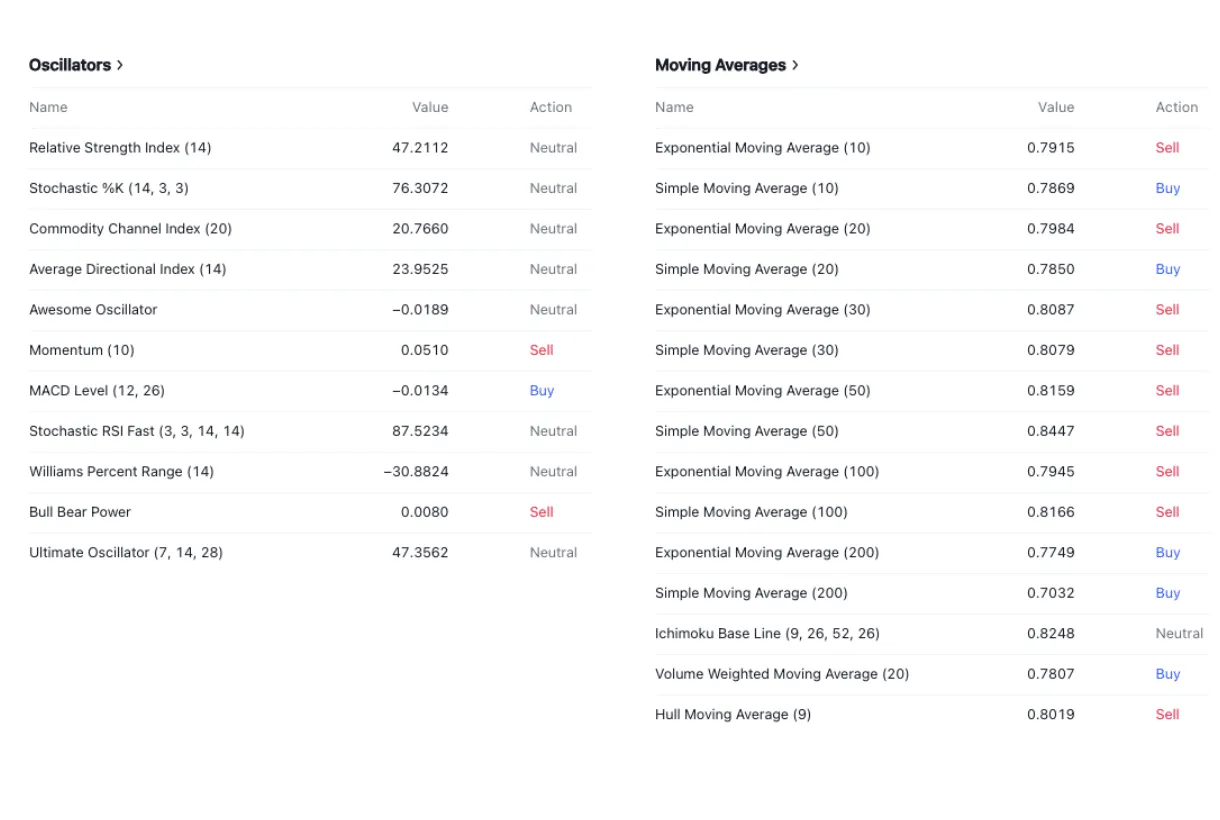Image resolution: width=1220 pixels, height=820 pixels.
Task: Click the chevron next to Moving Averages
Action: [795, 65]
